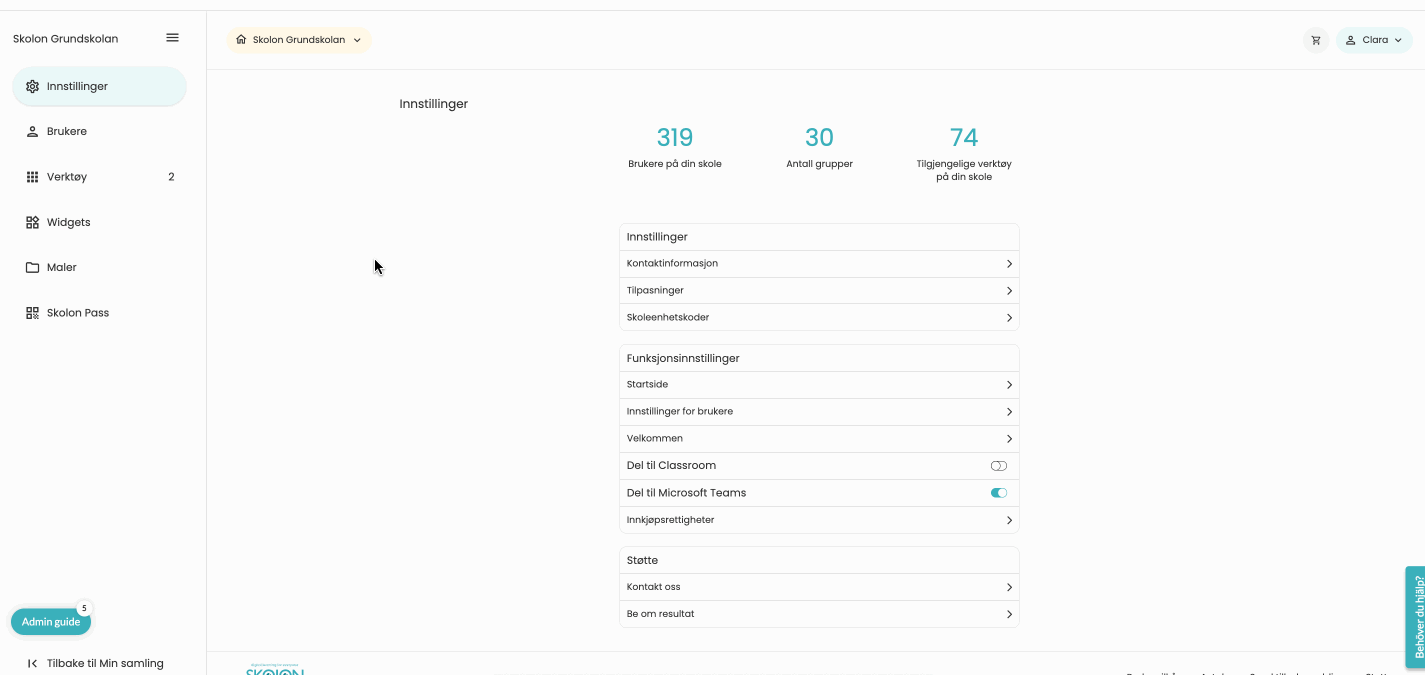The image size is (1425, 675).
Task: Open the Startside row
Action: click(x=819, y=385)
